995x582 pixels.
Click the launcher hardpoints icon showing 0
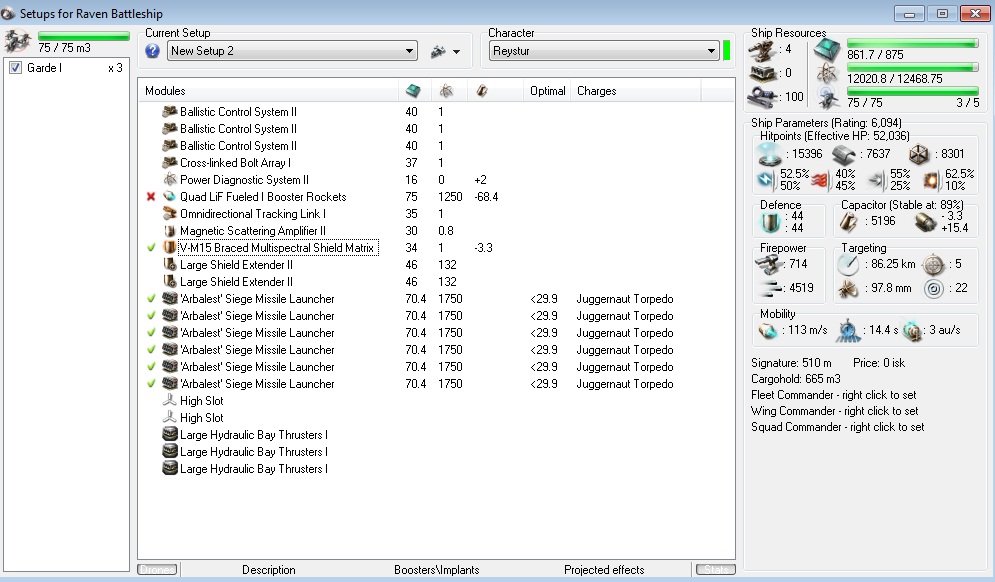[763, 74]
